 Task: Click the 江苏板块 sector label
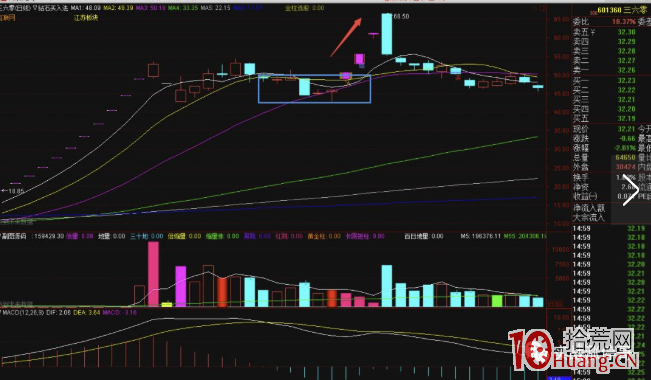[x=86, y=18]
